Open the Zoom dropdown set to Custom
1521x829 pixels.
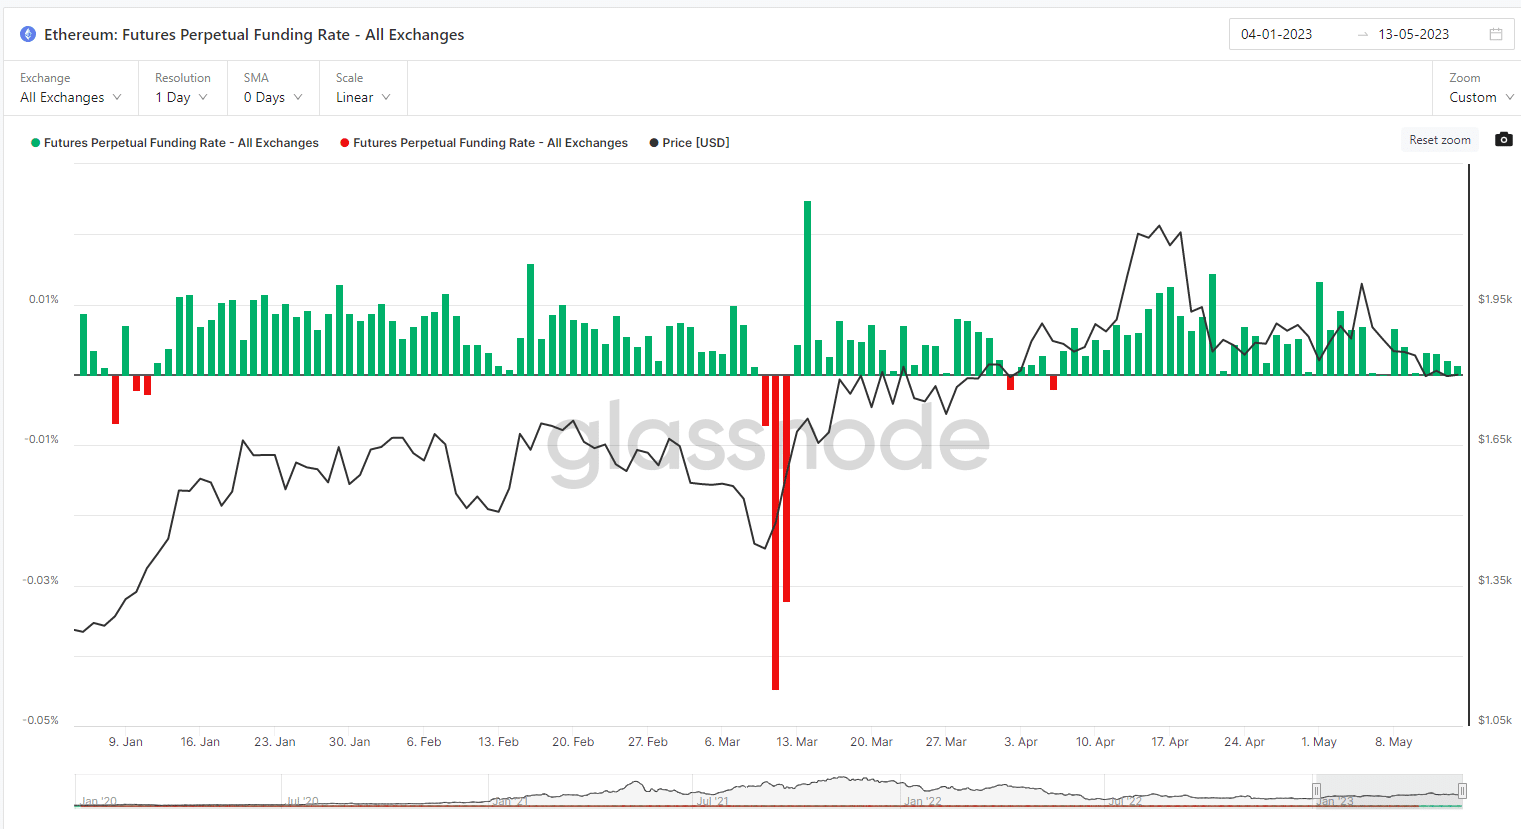[1480, 97]
